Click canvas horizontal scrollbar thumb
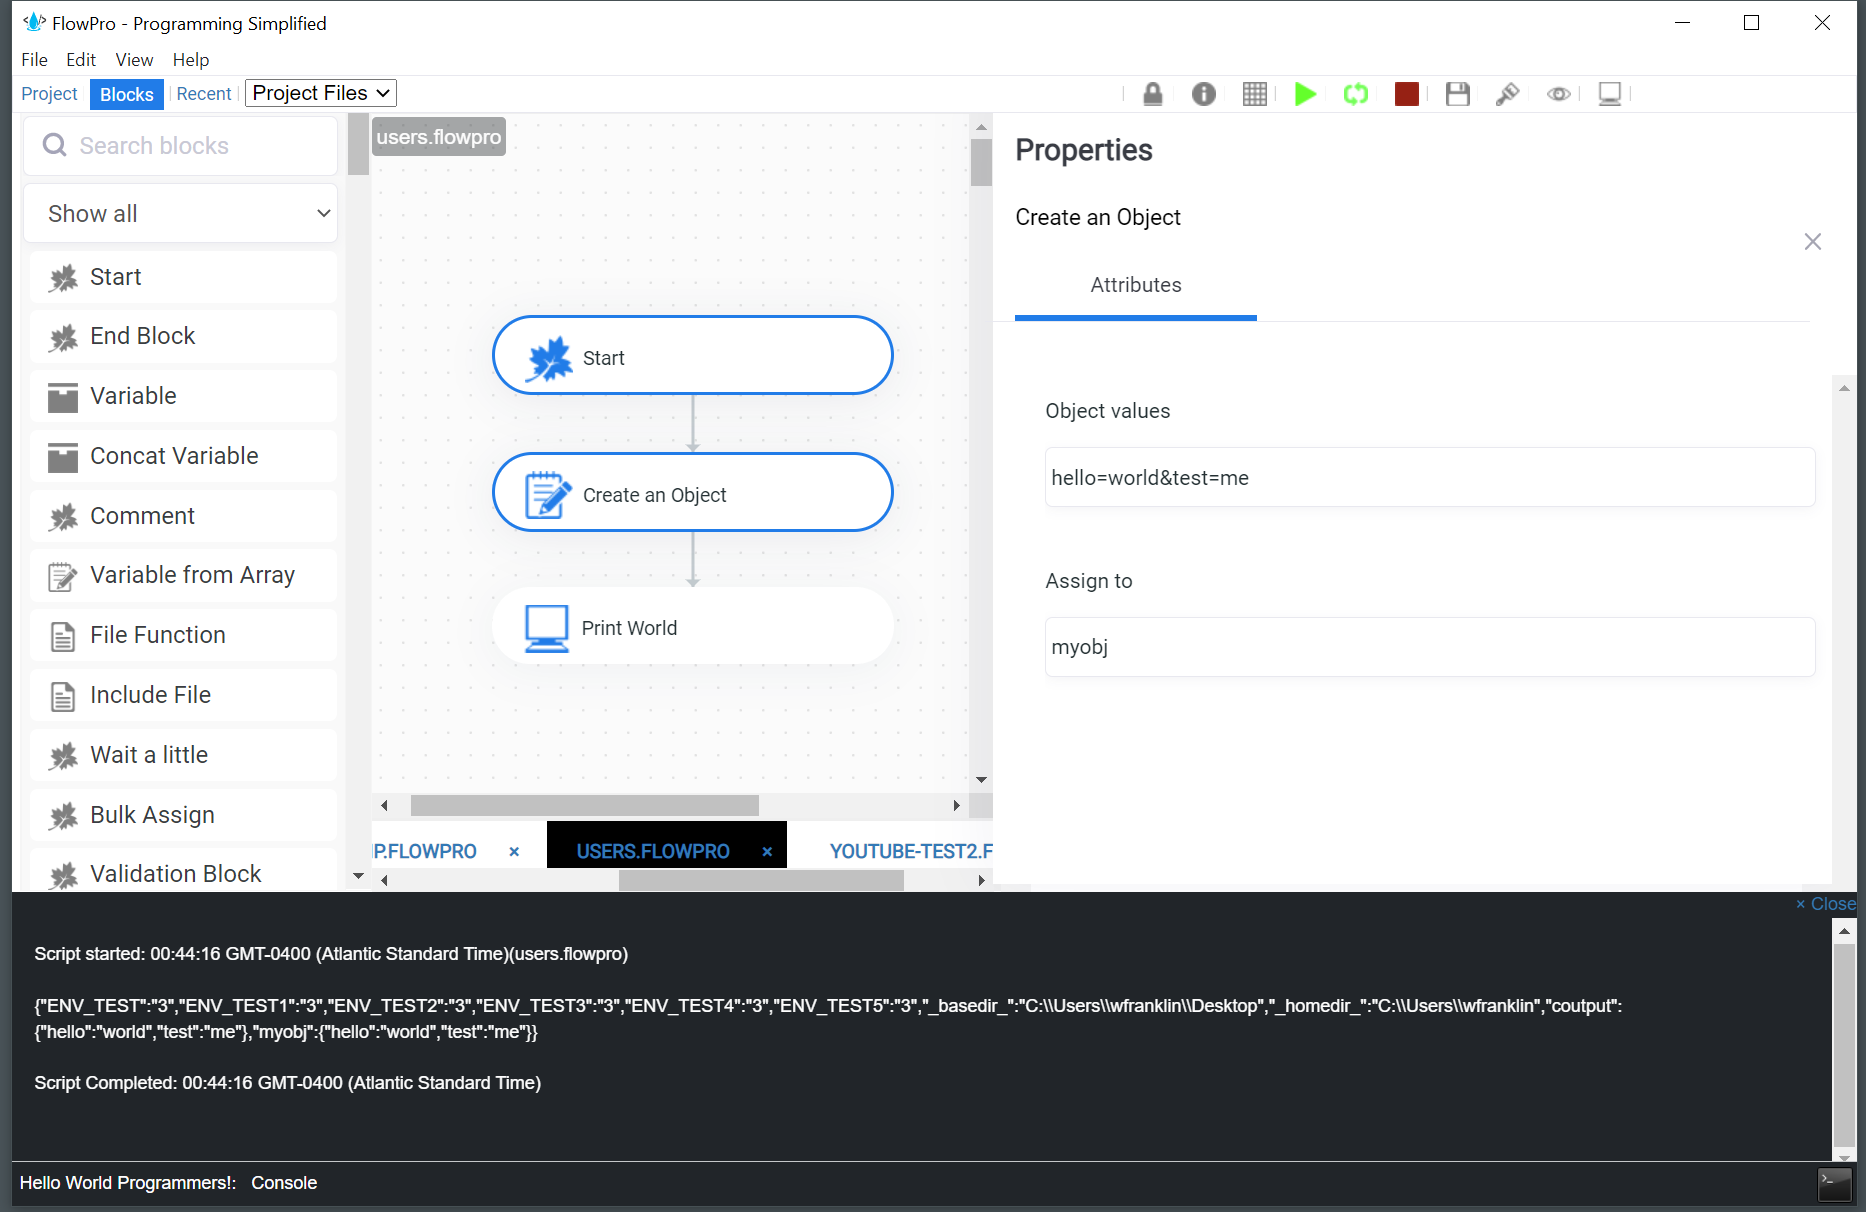This screenshot has height=1212, width=1866. (585, 805)
